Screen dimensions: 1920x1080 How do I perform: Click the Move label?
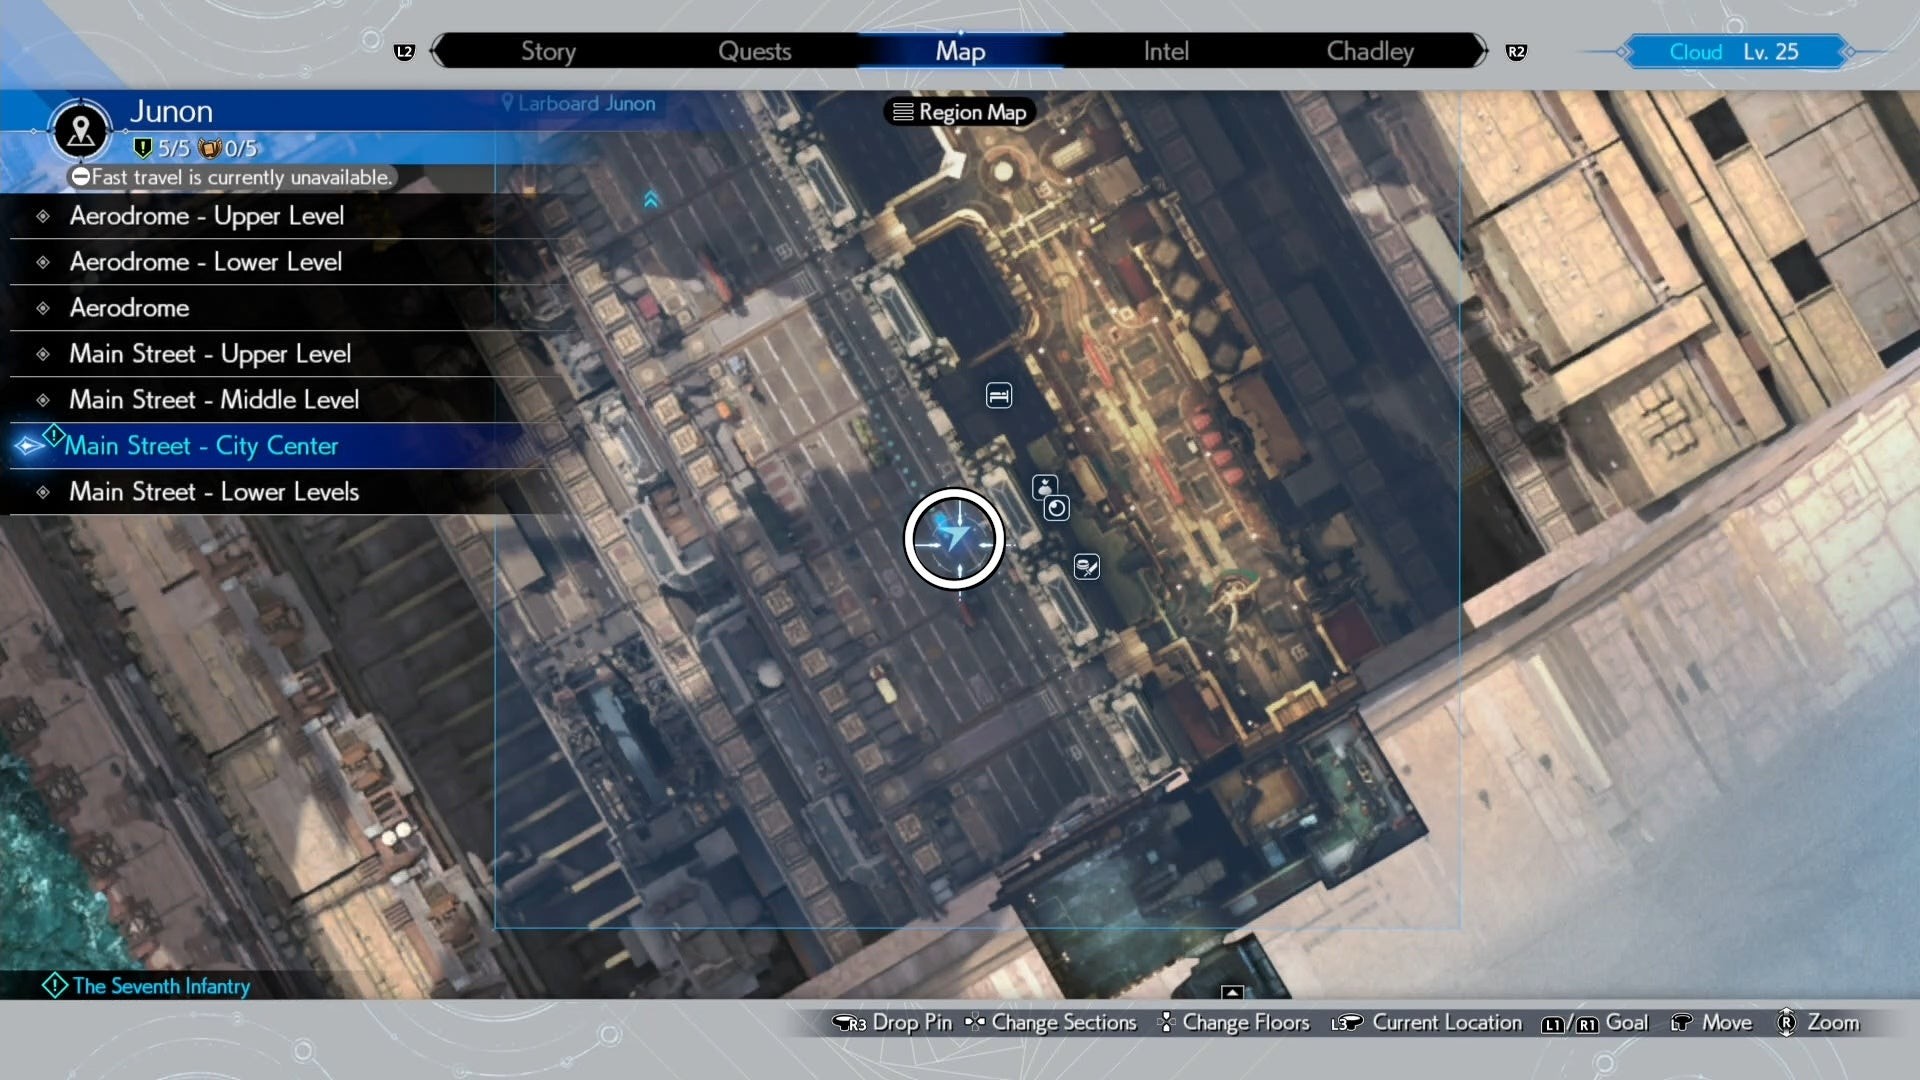click(x=1727, y=1022)
